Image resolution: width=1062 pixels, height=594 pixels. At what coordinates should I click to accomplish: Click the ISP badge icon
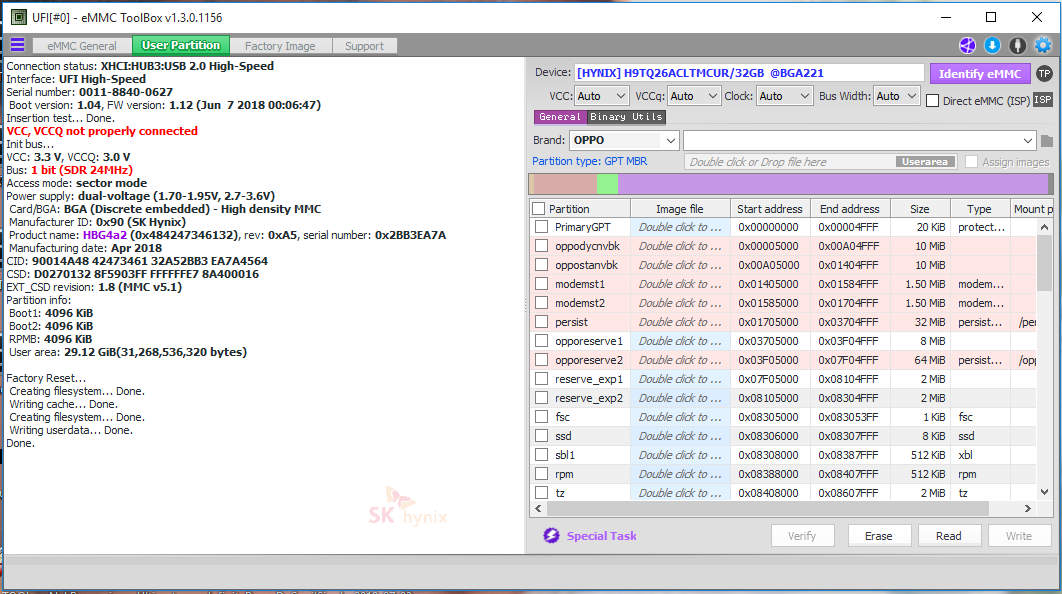tap(1042, 100)
